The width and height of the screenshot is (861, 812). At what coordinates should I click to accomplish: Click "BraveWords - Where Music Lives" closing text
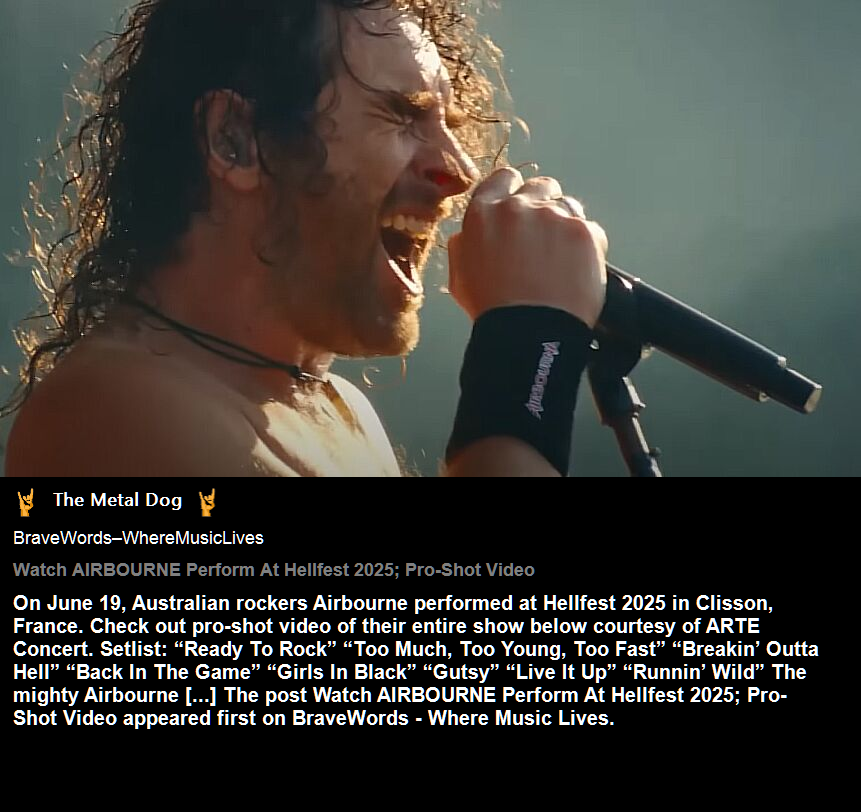click(x=454, y=719)
